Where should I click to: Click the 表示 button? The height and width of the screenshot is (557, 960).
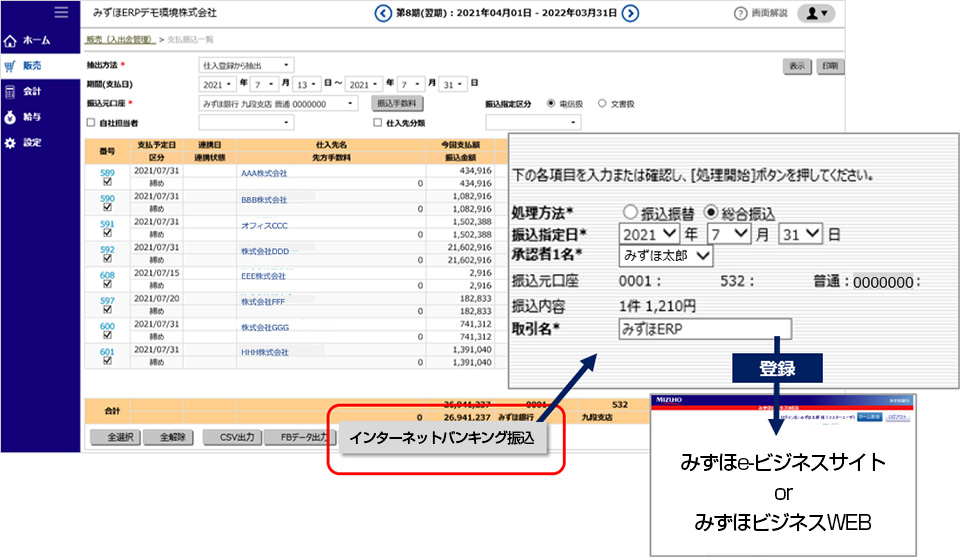[x=797, y=66]
